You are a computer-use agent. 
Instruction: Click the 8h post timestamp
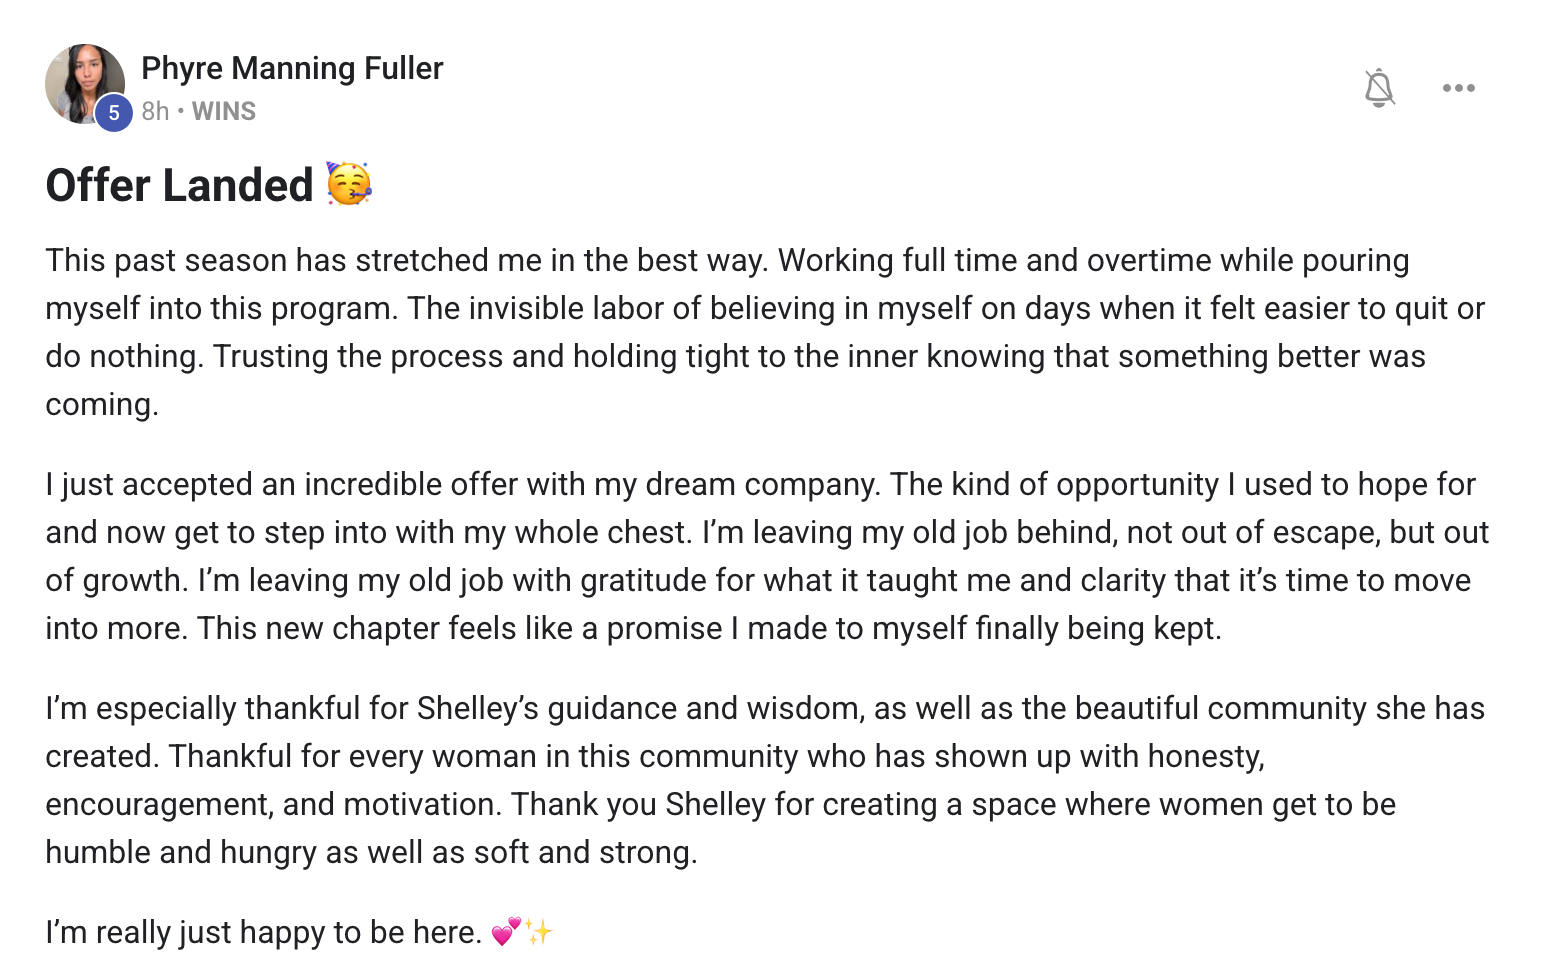pyautogui.click(x=155, y=111)
